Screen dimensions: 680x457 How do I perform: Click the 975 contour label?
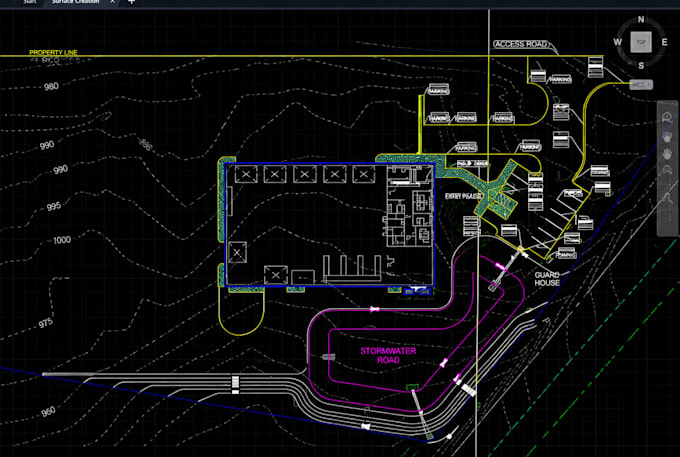pos(46,323)
